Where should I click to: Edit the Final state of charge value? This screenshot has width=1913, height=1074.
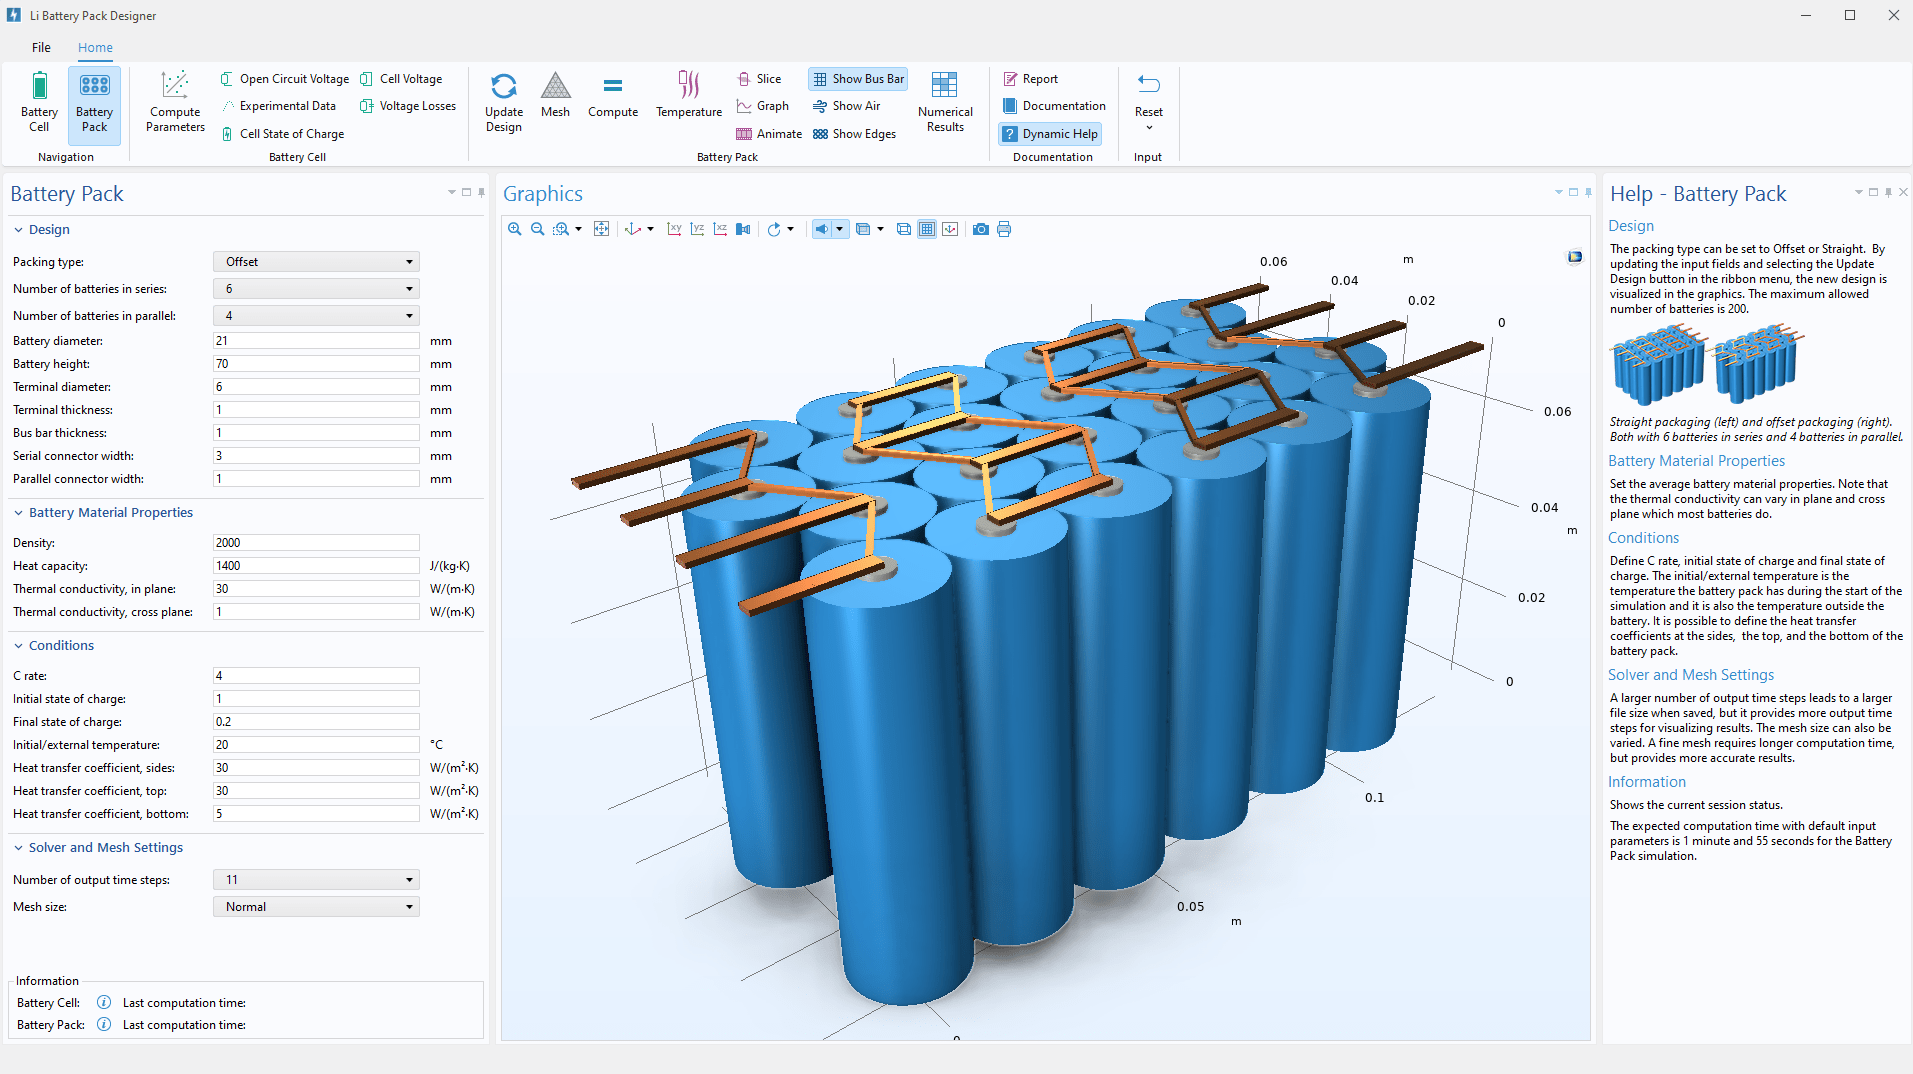315,721
